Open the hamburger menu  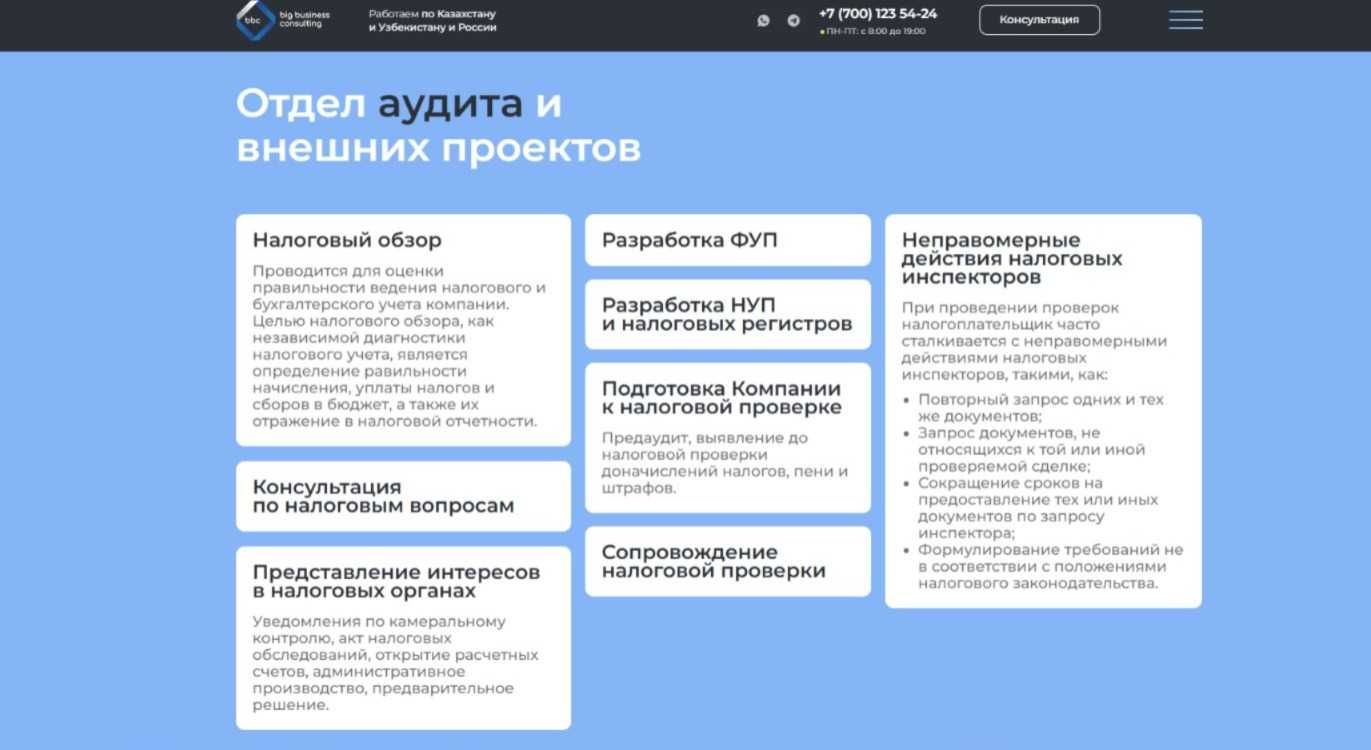1186,20
